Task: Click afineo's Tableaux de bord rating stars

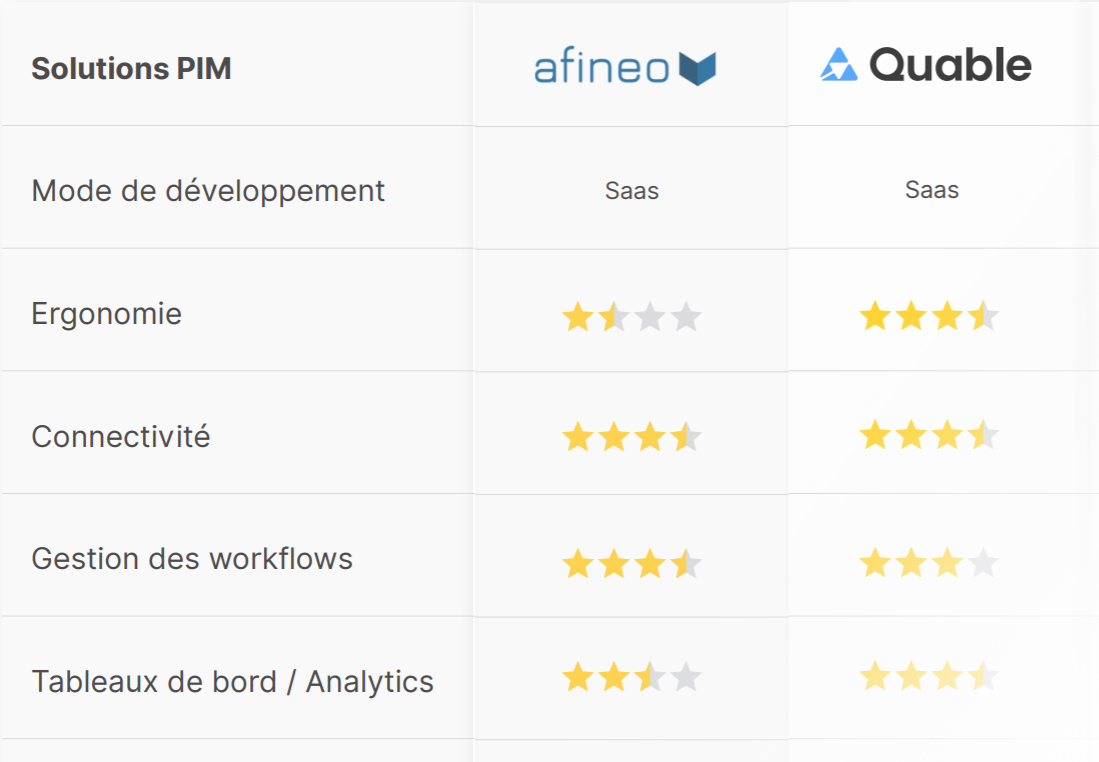Action: click(x=632, y=677)
